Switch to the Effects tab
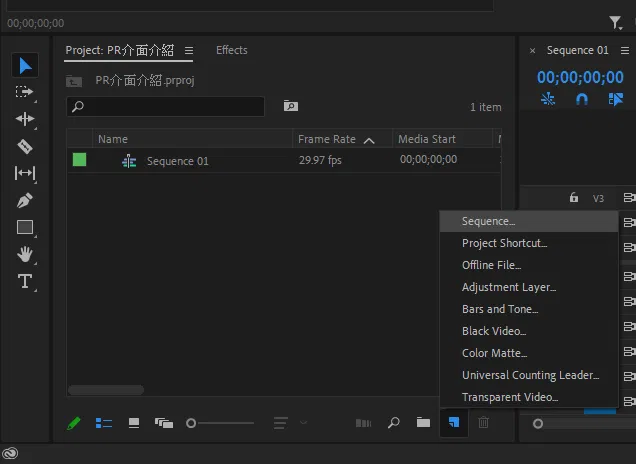 (232, 50)
